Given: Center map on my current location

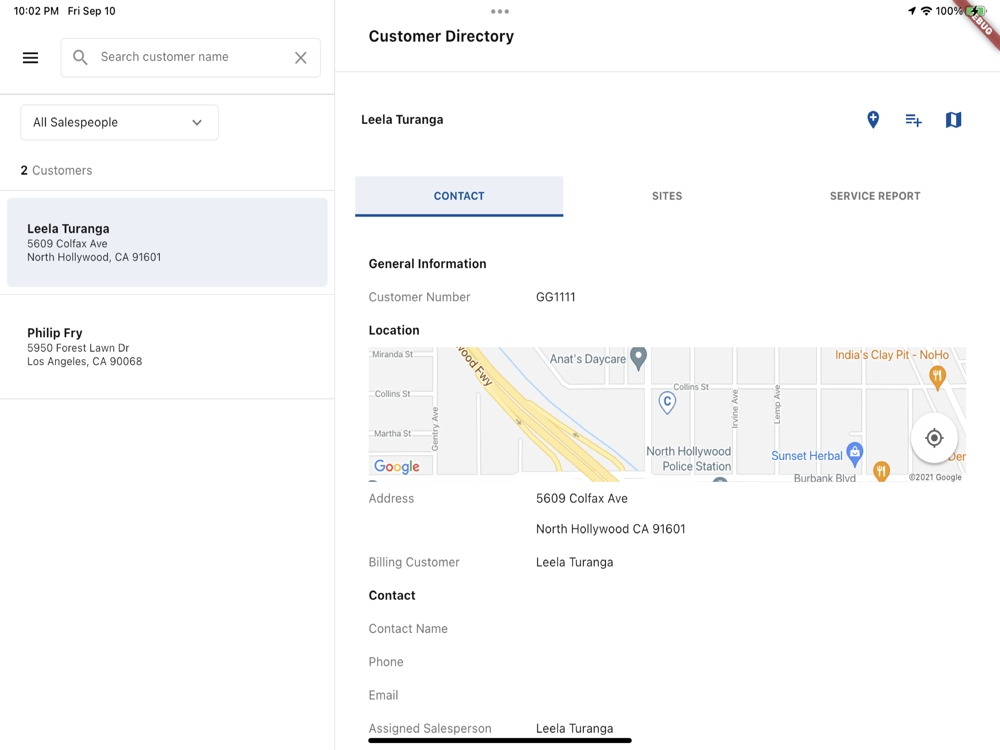Looking at the screenshot, I should (934, 438).
